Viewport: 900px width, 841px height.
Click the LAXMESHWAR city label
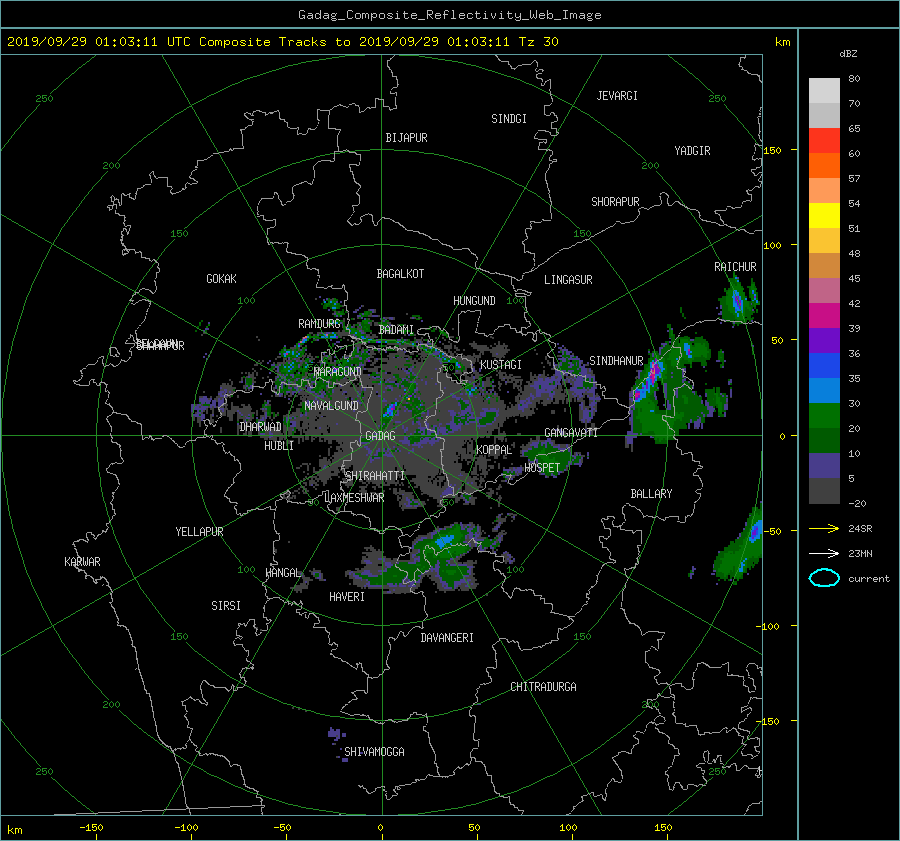(354, 498)
